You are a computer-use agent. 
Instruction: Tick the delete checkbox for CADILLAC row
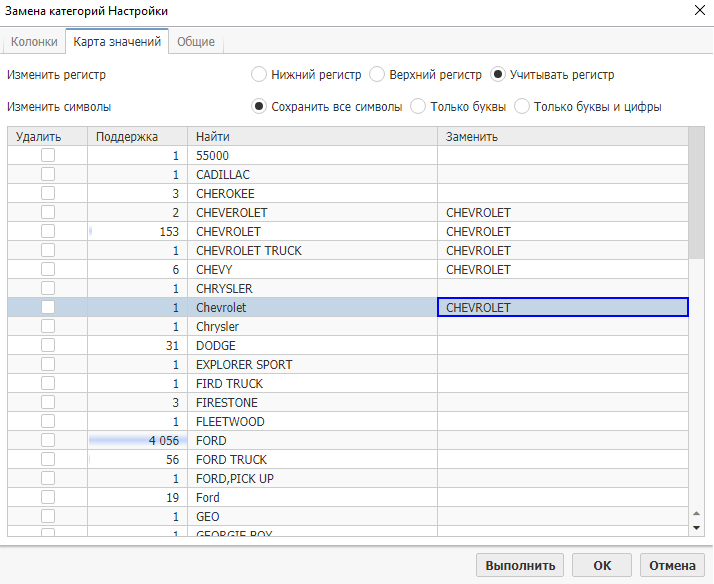(47, 175)
